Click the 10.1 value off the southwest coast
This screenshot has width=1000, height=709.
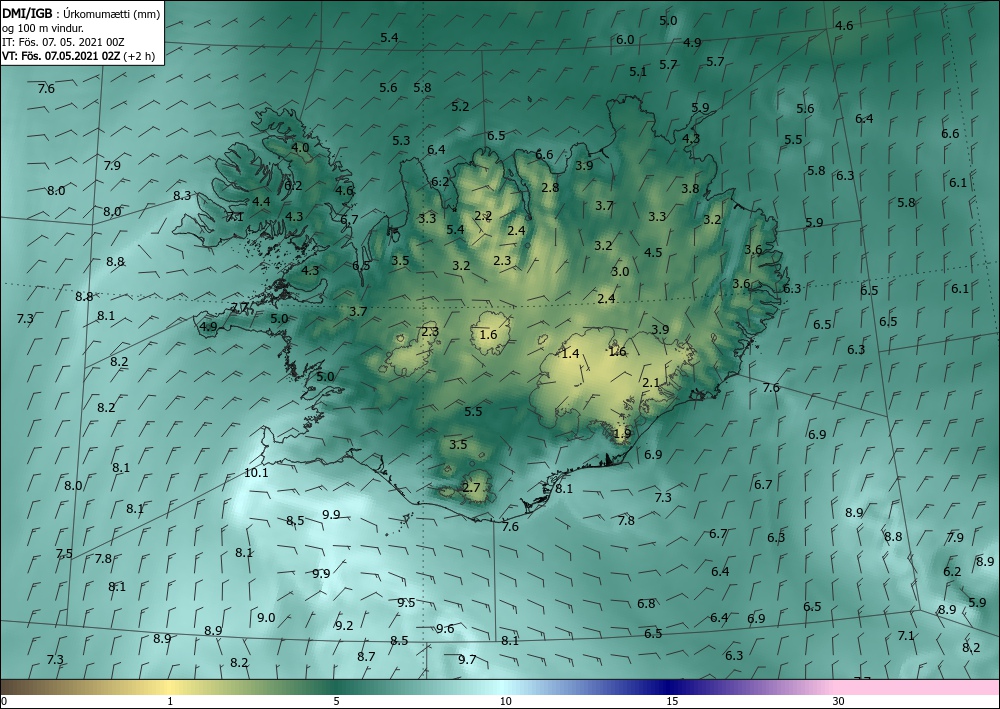(256, 473)
